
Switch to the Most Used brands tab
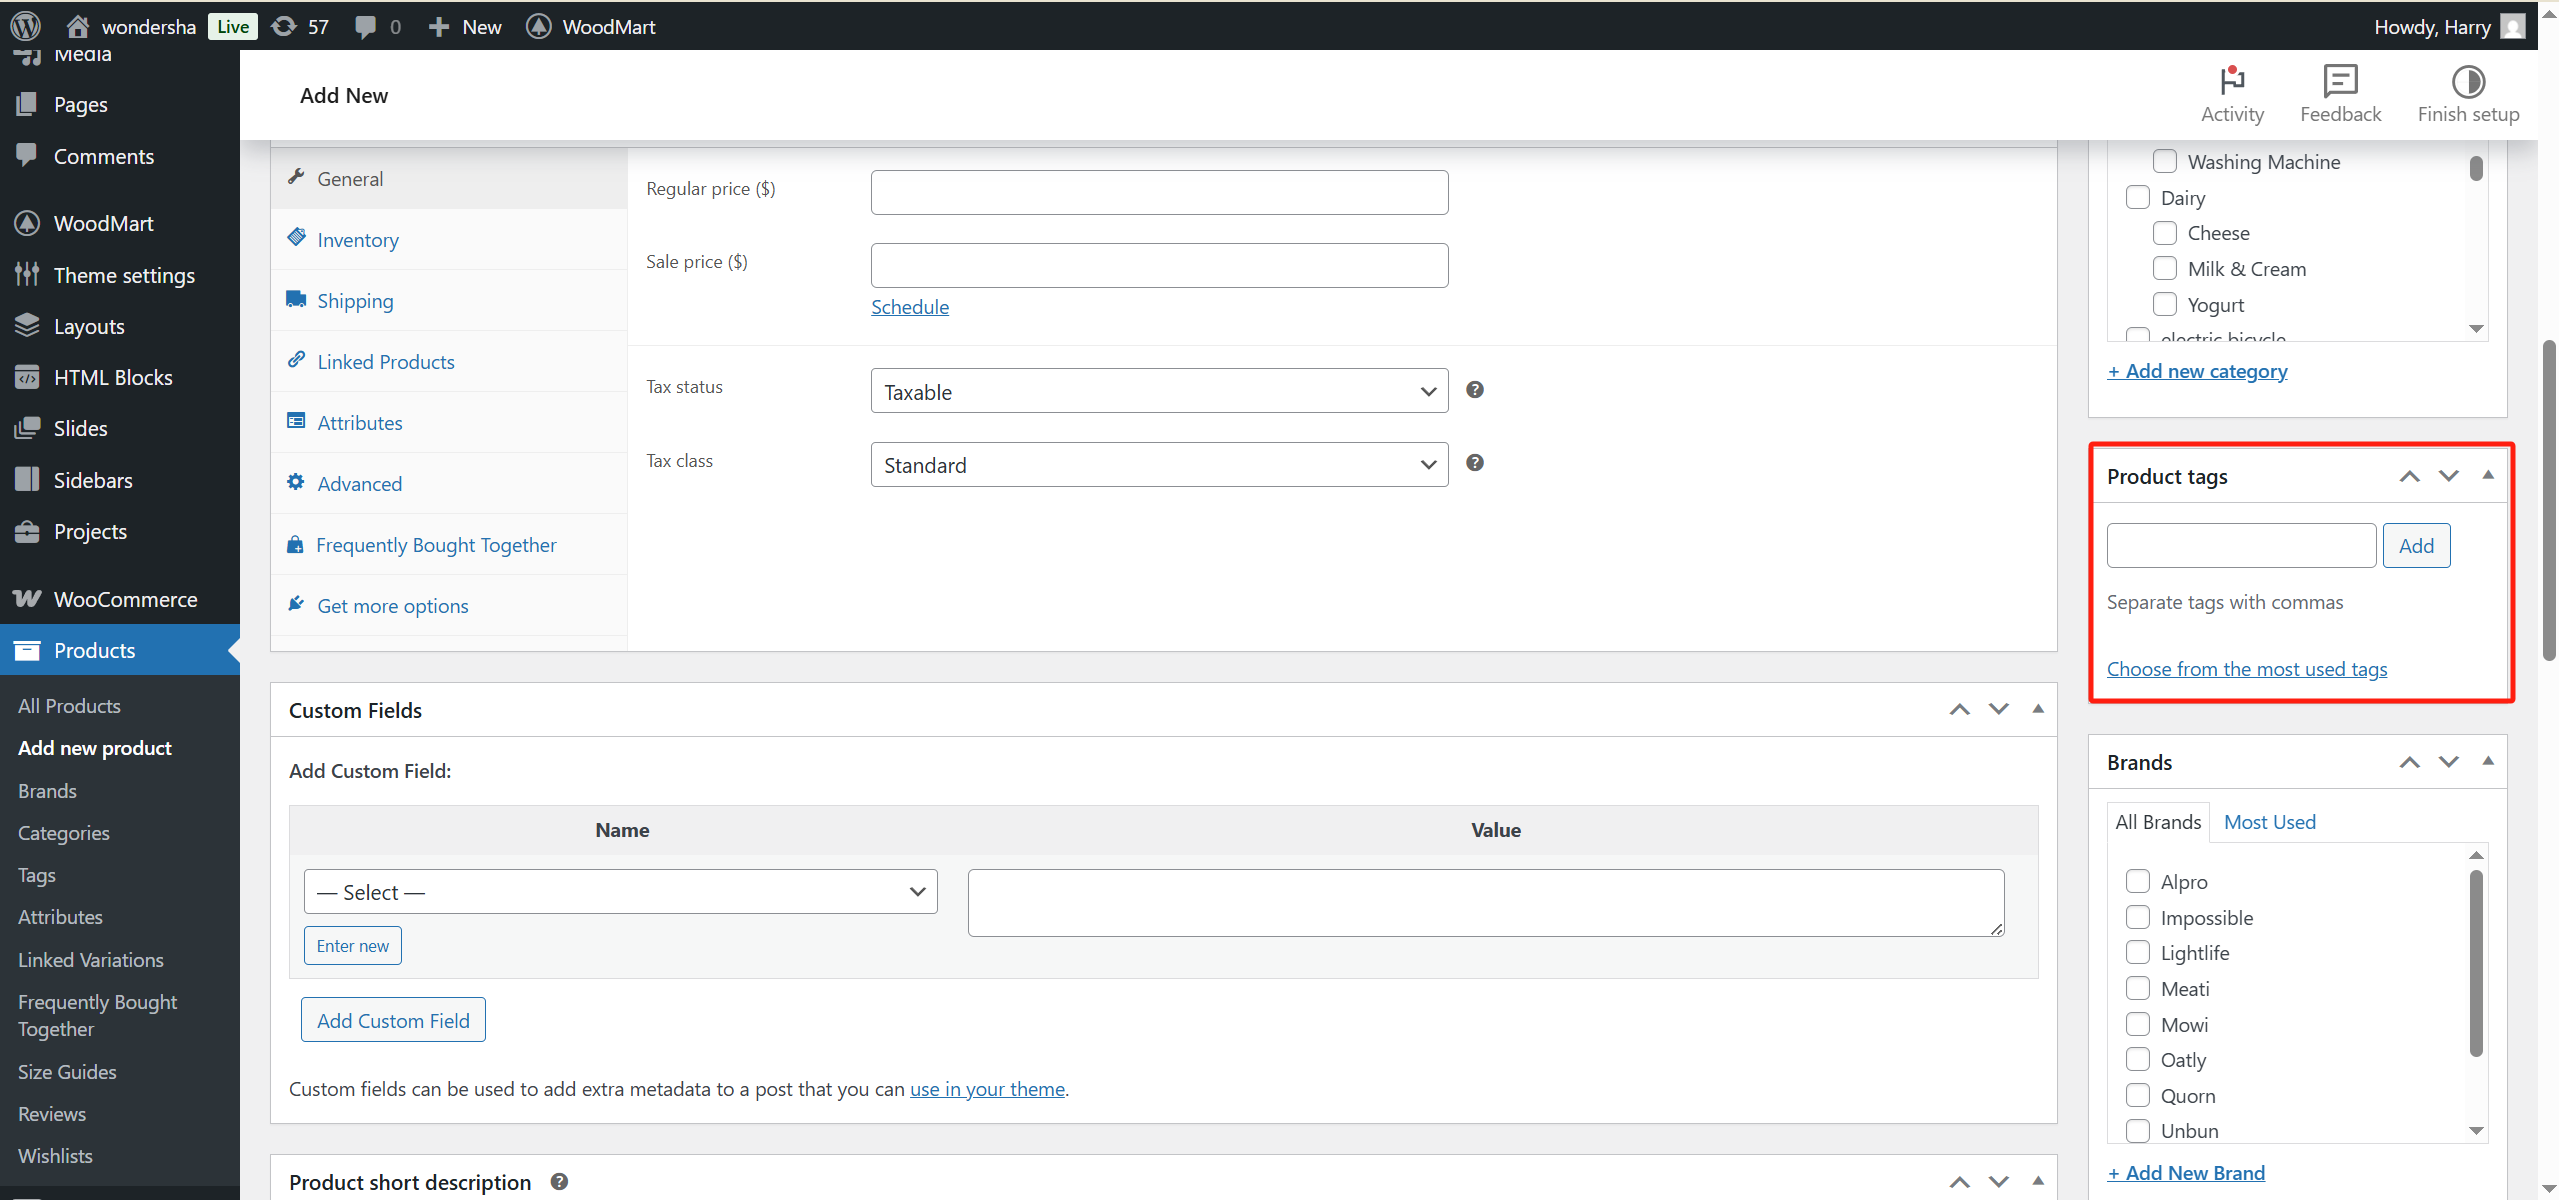click(x=2268, y=821)
